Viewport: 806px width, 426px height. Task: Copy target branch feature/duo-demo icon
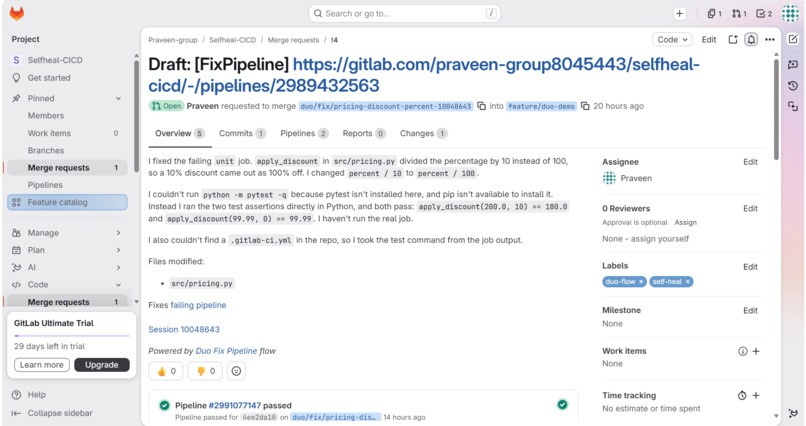(585, 106)
